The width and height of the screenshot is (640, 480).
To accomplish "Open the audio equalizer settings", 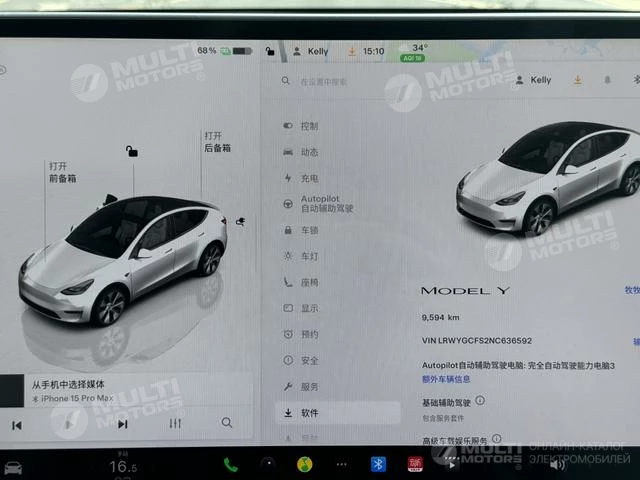I will [x=175, y=423].
